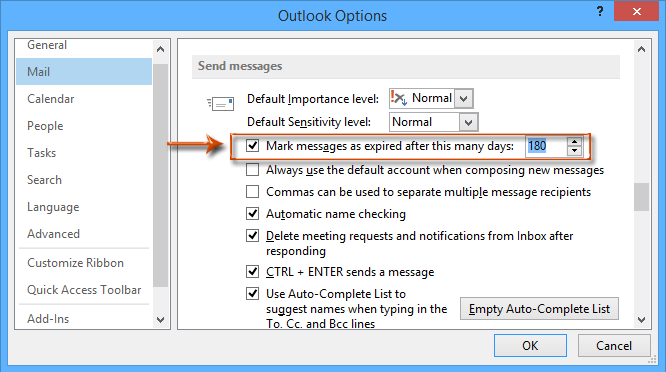Click category list scroll down arrow
The width and height of the screenshot is (666, 372).
[x=161, y=320]
